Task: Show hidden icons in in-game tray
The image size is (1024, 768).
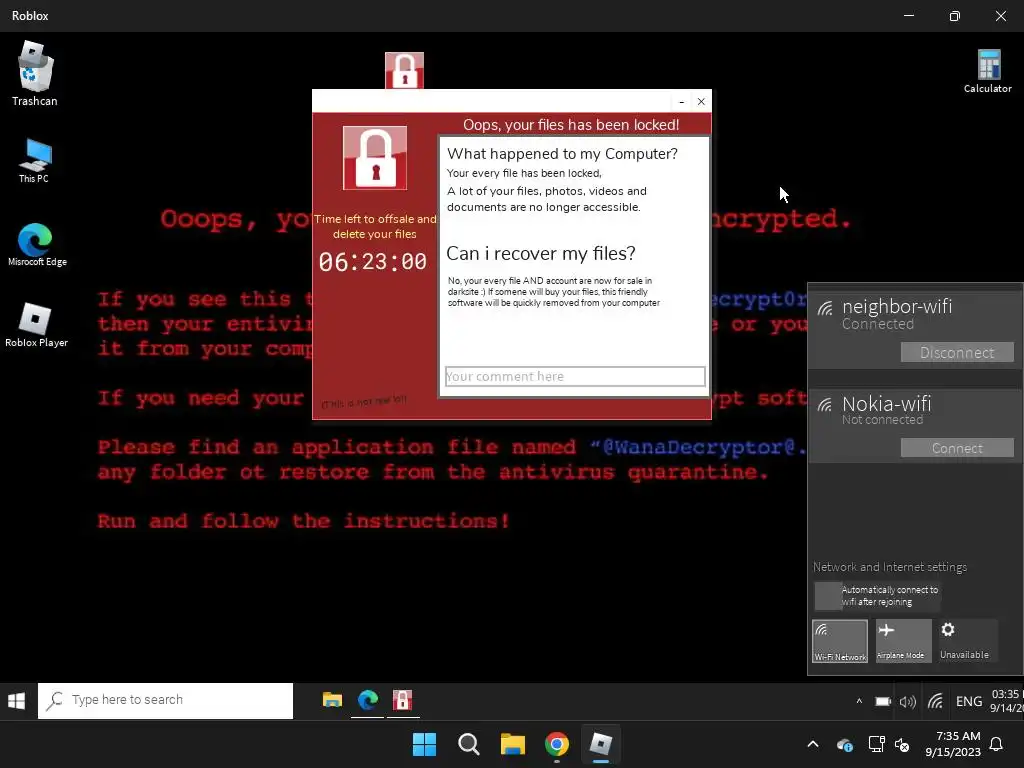Action: tap(859, 701)
